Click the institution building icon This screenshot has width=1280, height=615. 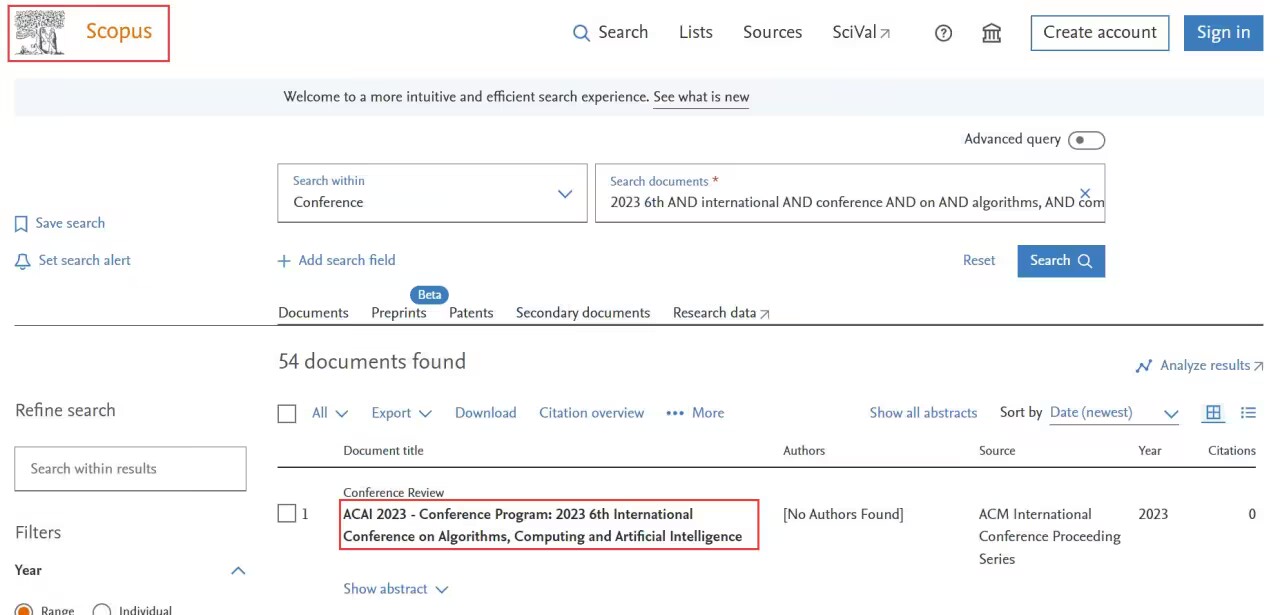991,33
